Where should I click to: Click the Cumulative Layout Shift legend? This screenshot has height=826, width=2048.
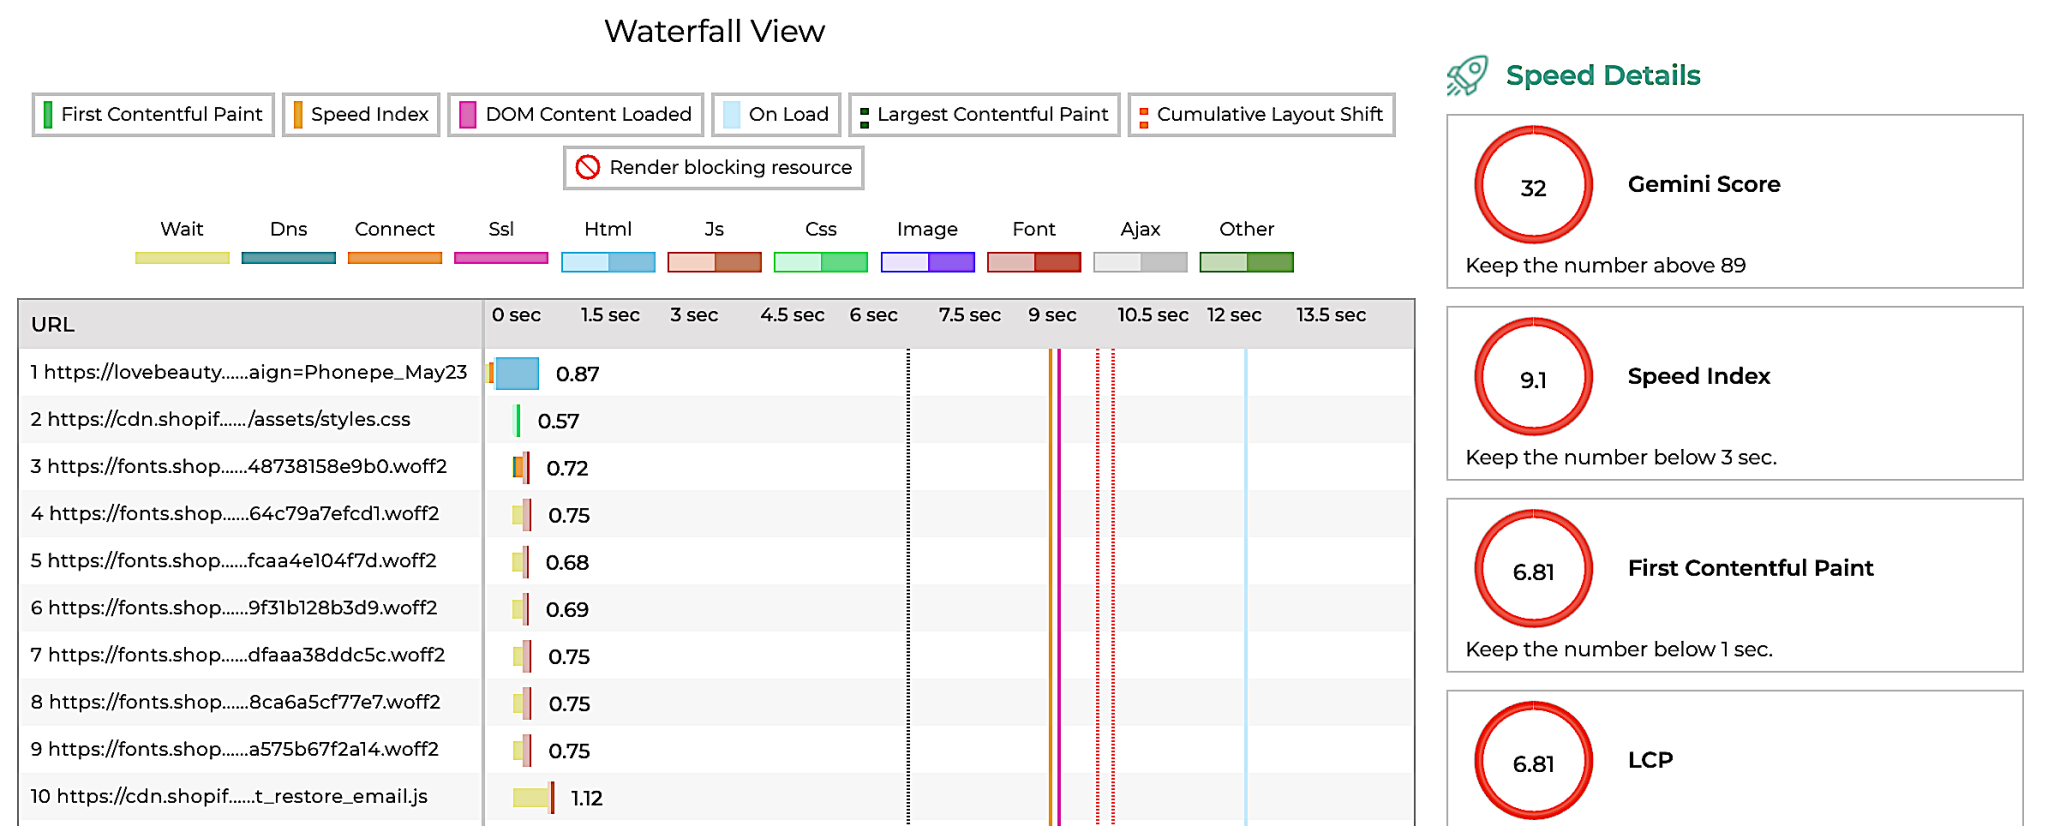click(1261, 115)
